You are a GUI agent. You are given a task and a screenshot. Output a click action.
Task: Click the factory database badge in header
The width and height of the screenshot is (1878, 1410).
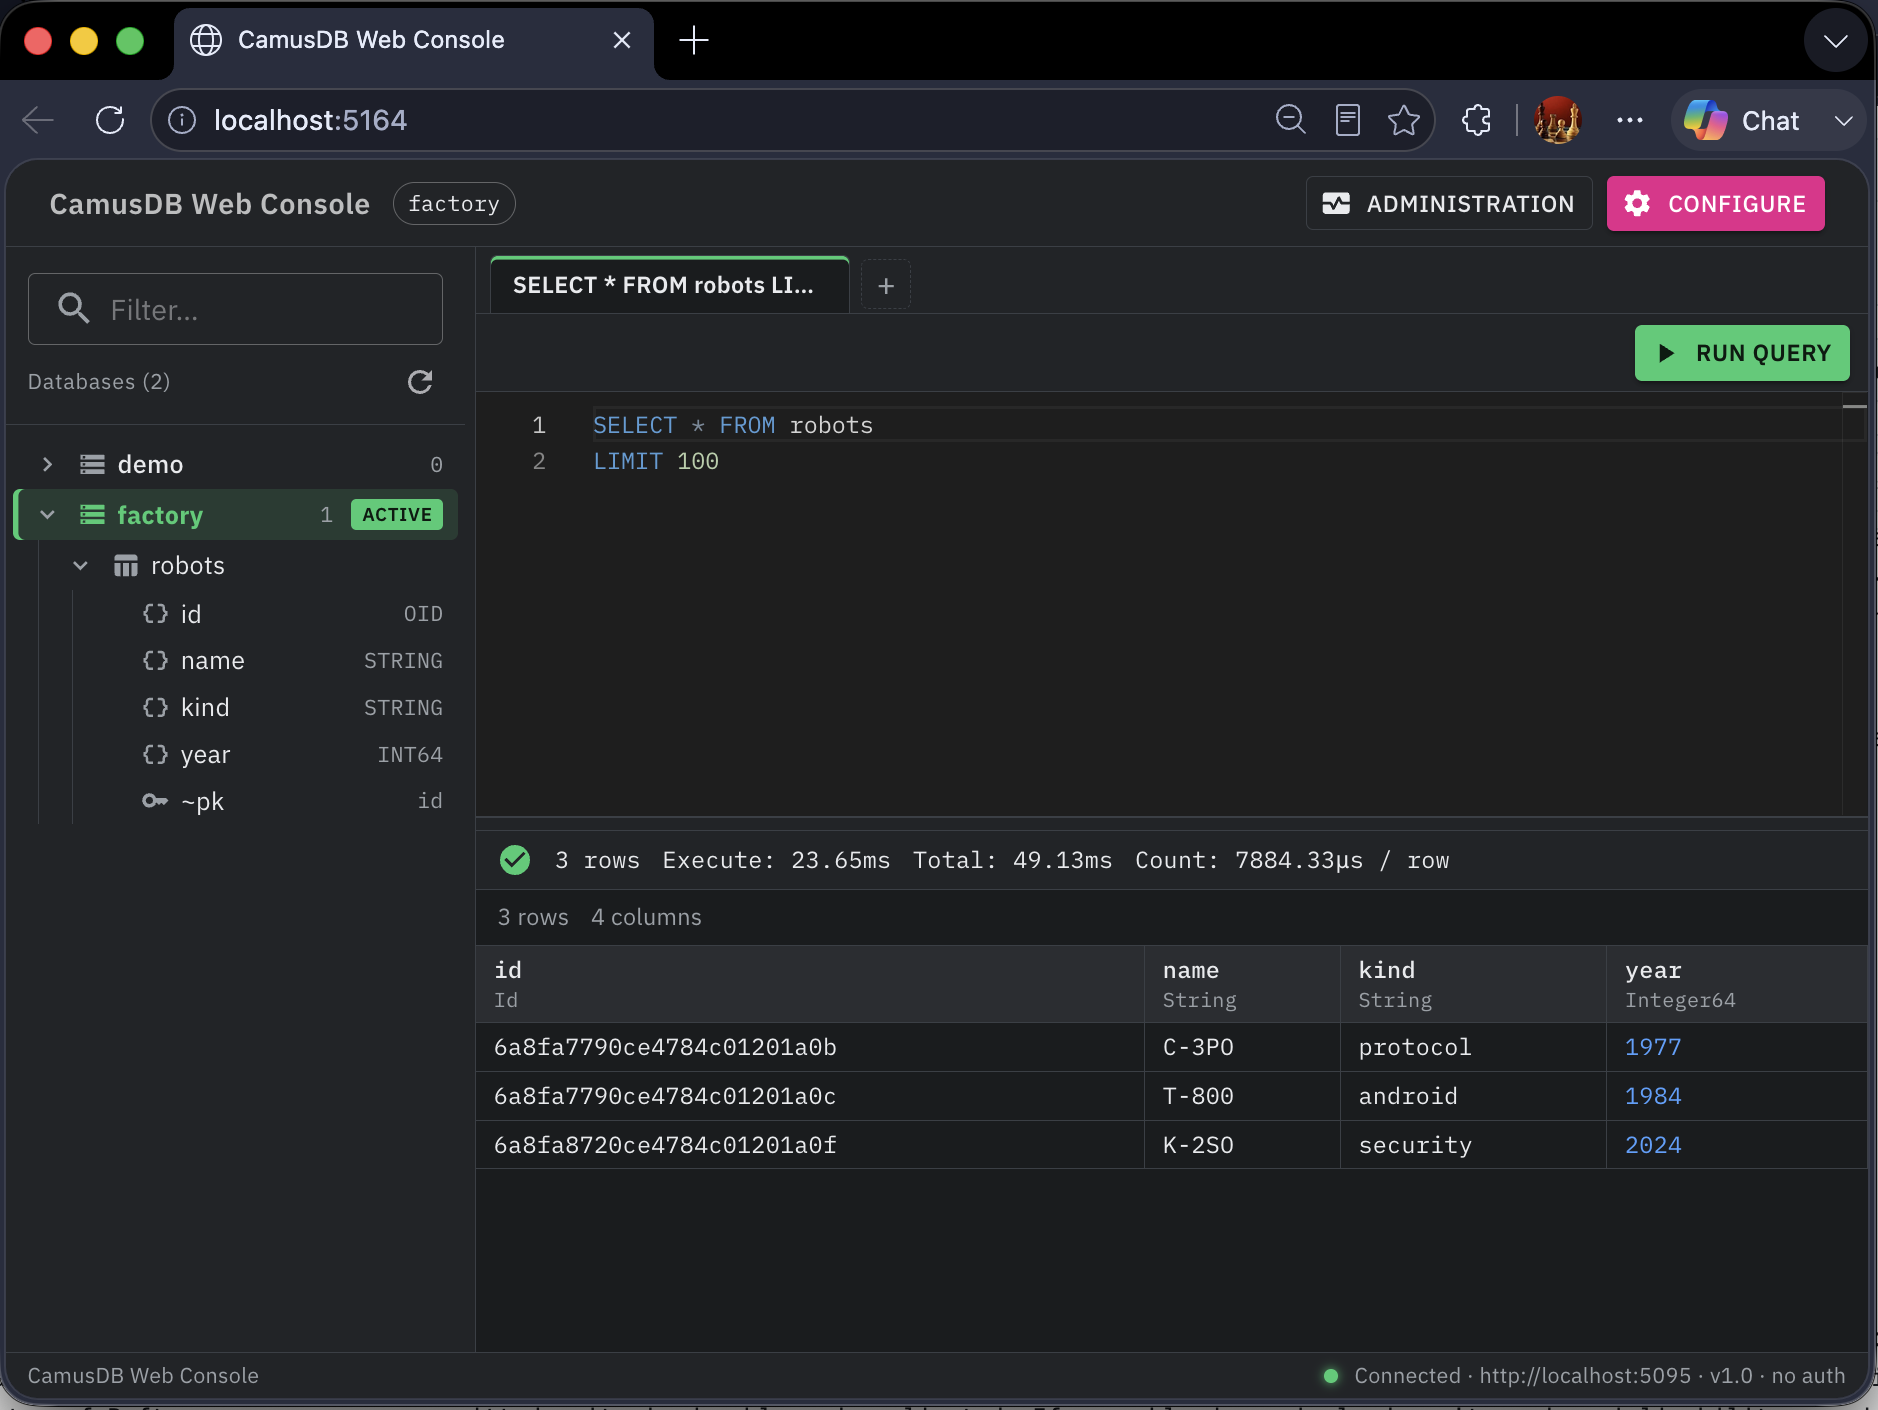(454, 204)
